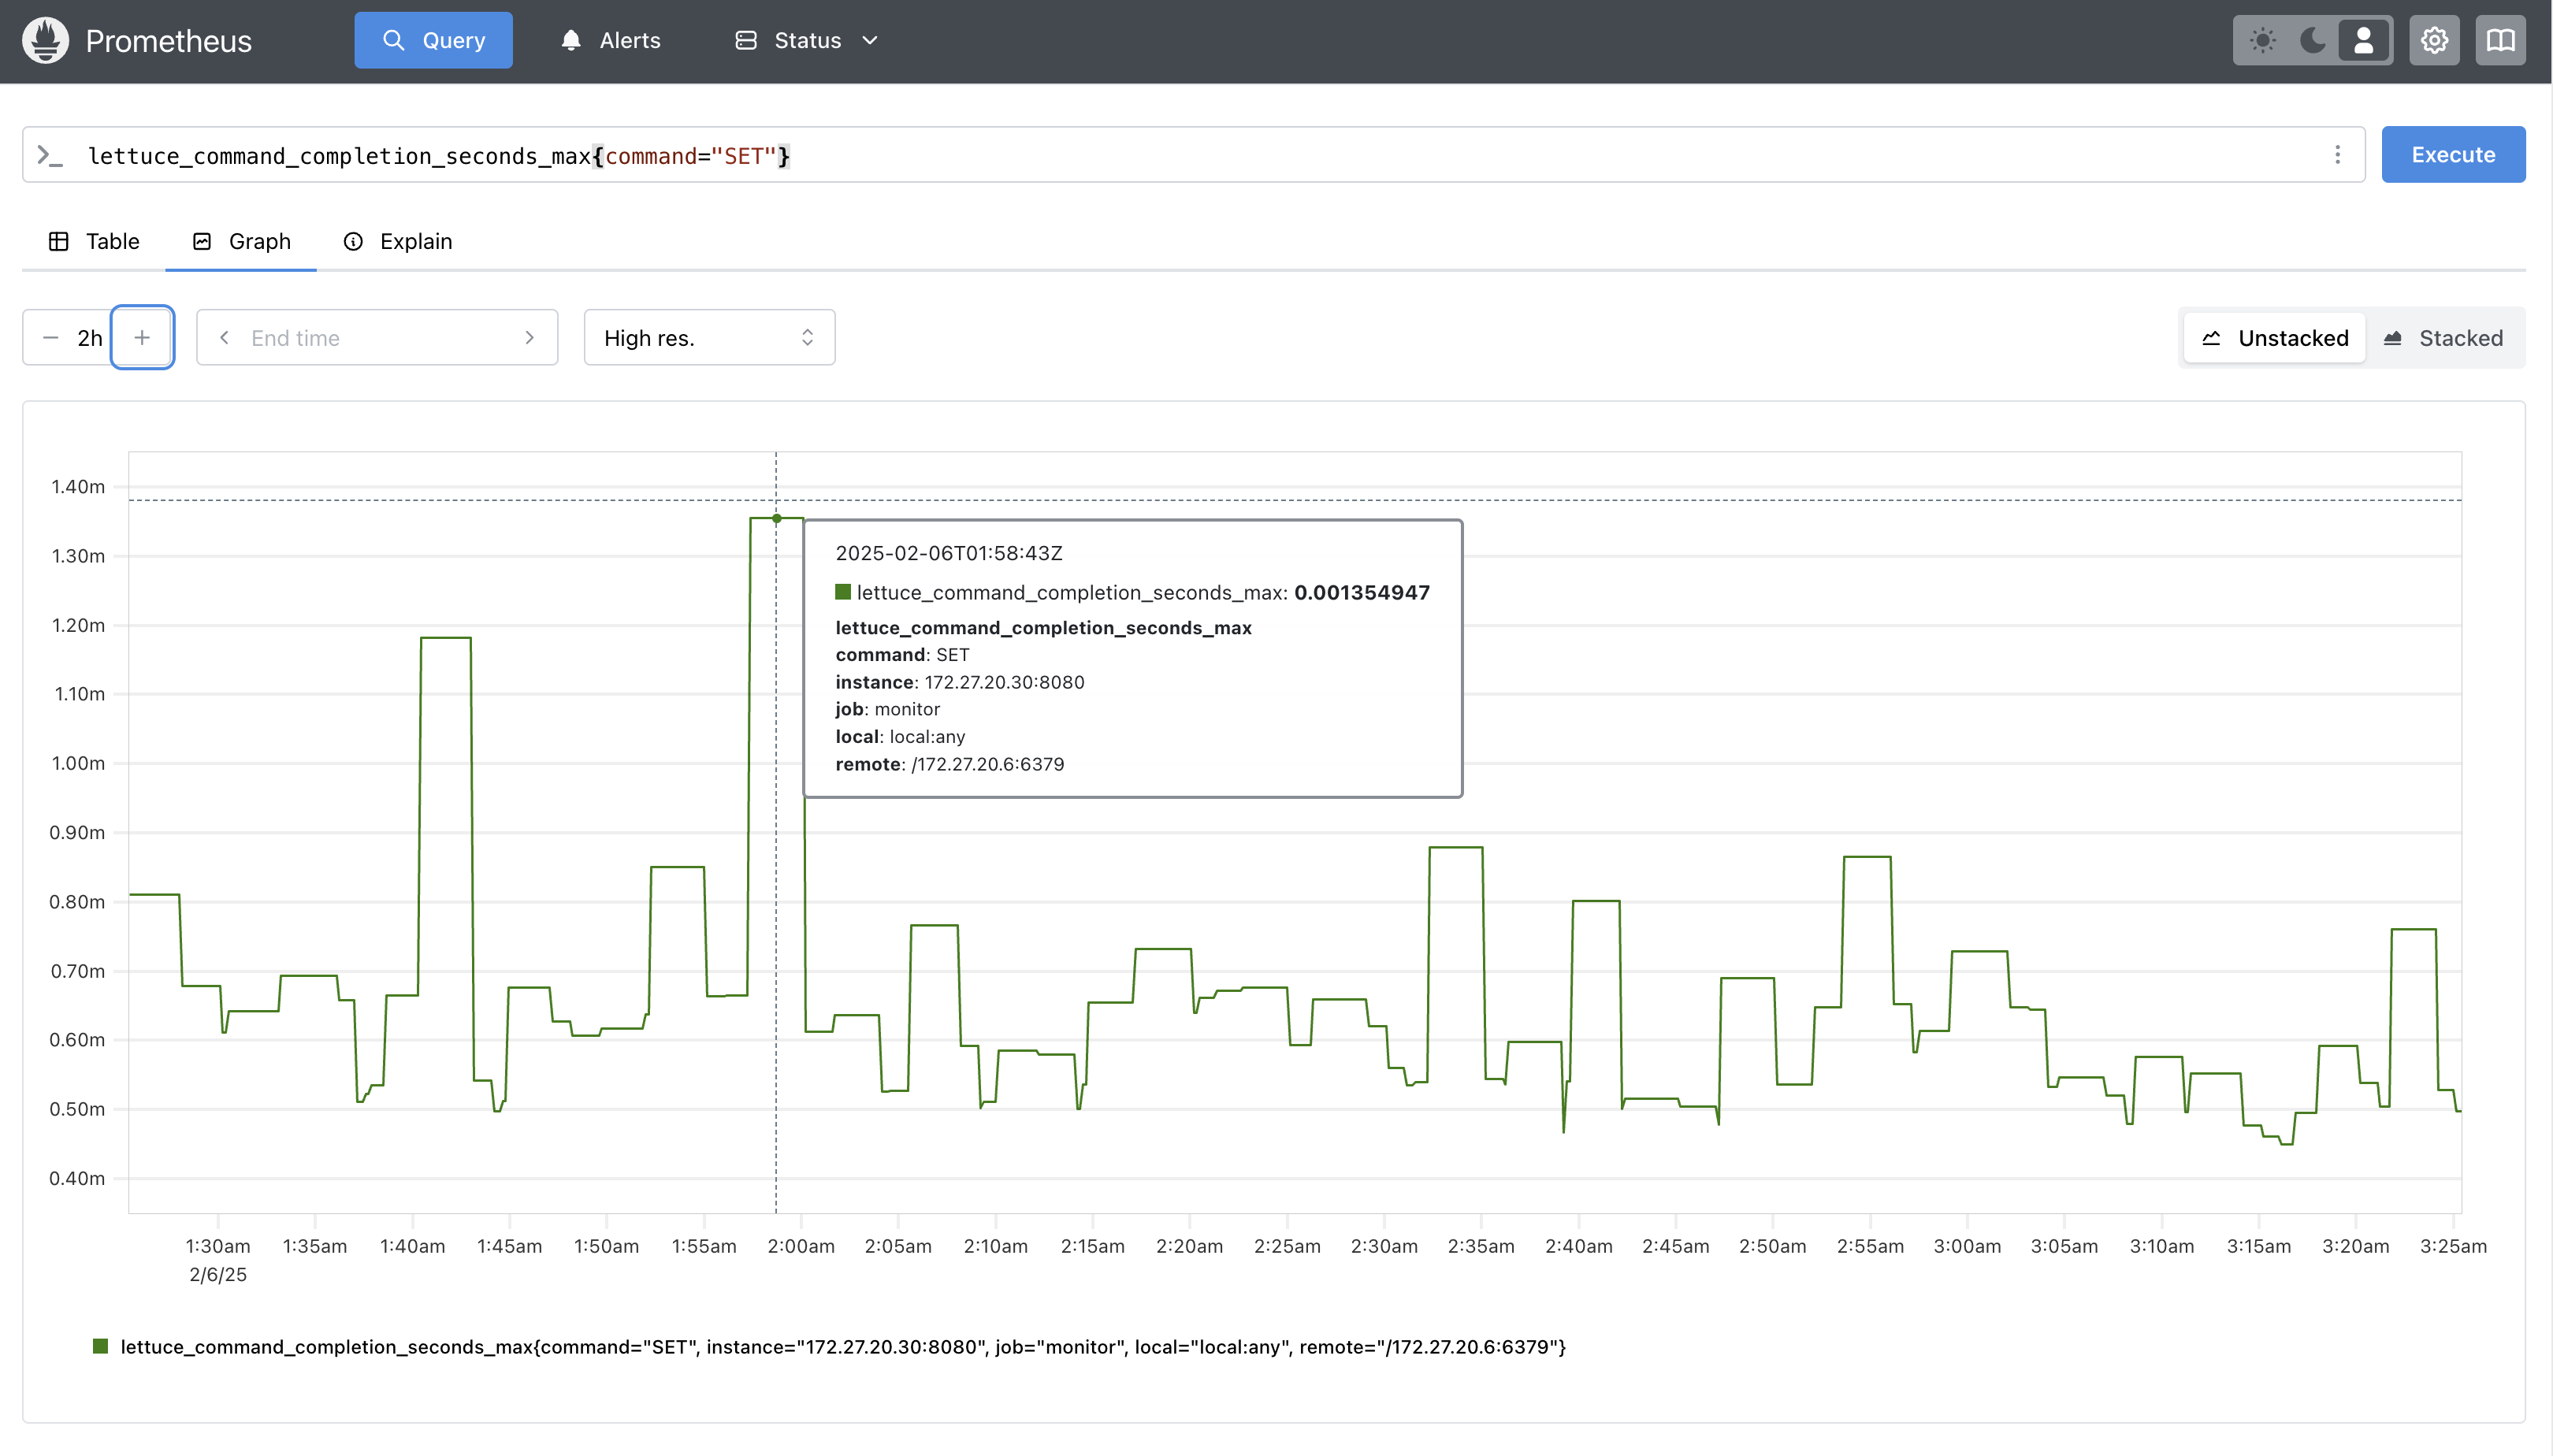Switch to the Table tab
The width and height of the screenshot is (2553, 1456).
click(94, 241)
